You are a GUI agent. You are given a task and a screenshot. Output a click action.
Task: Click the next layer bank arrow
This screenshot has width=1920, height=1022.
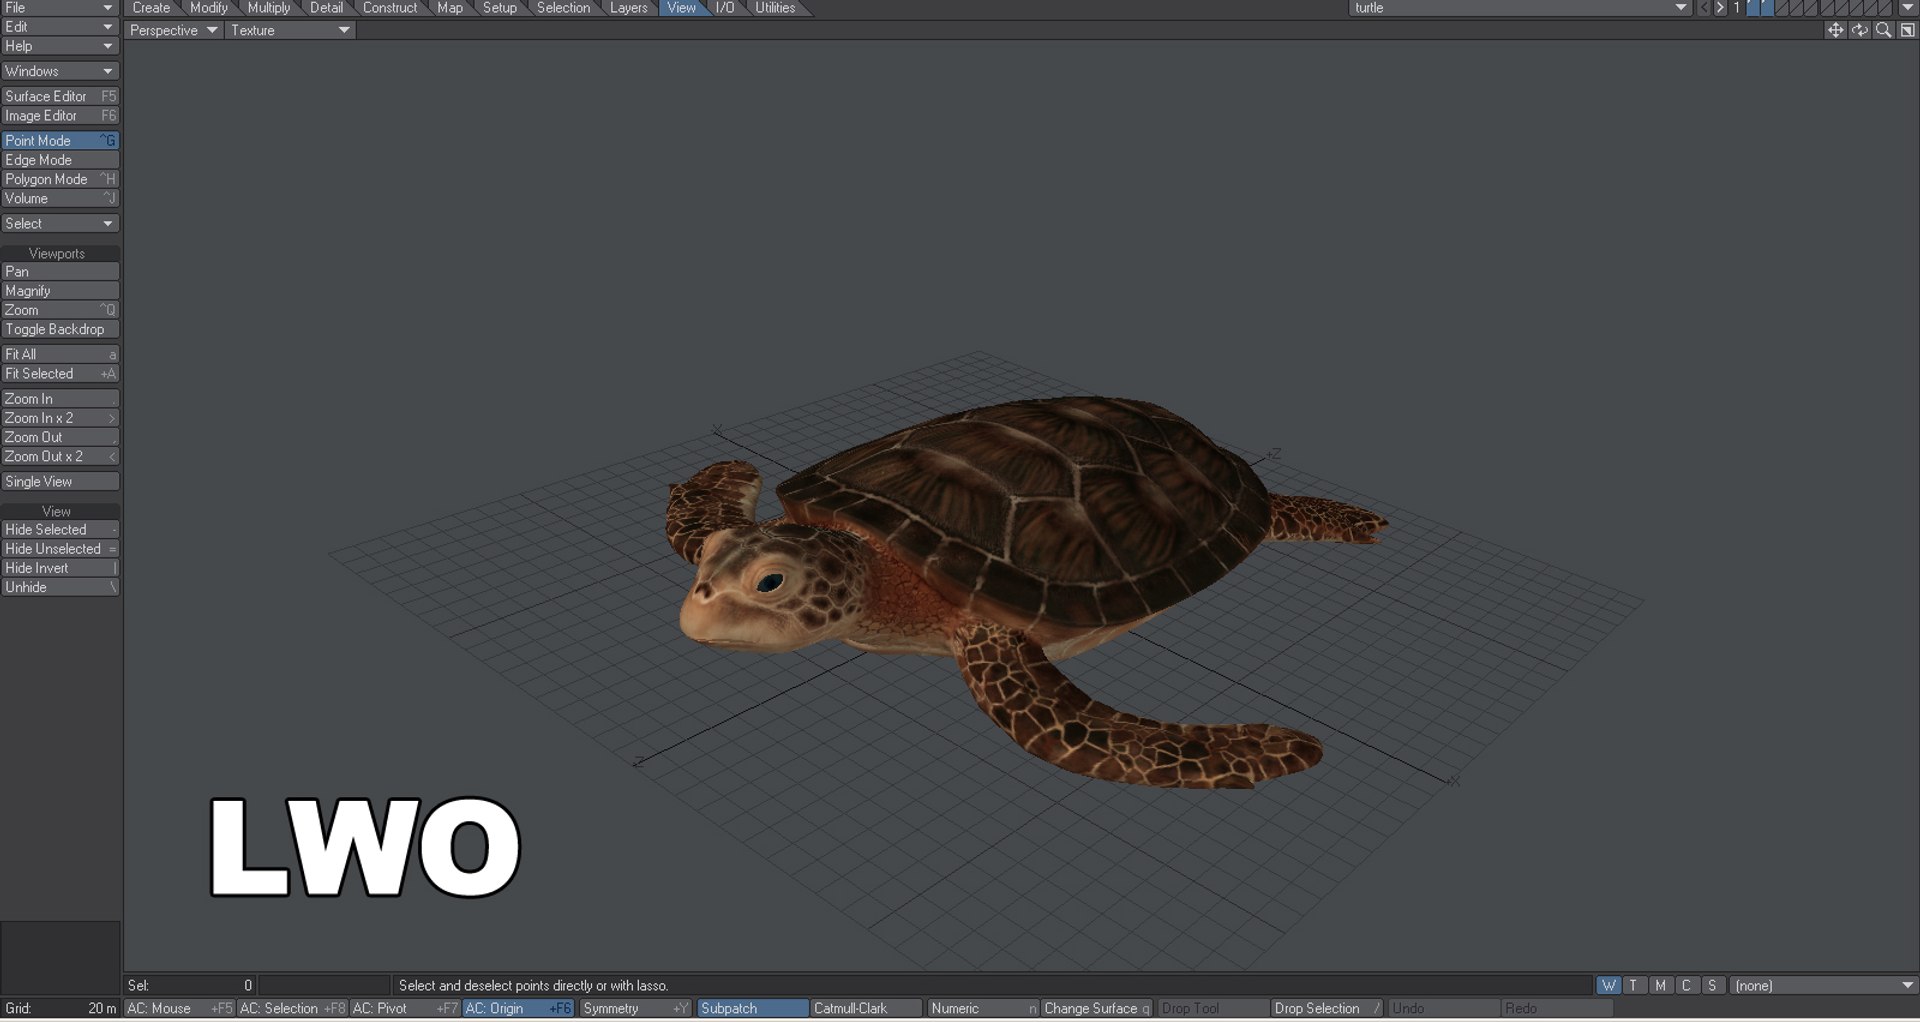[1720, 8]
